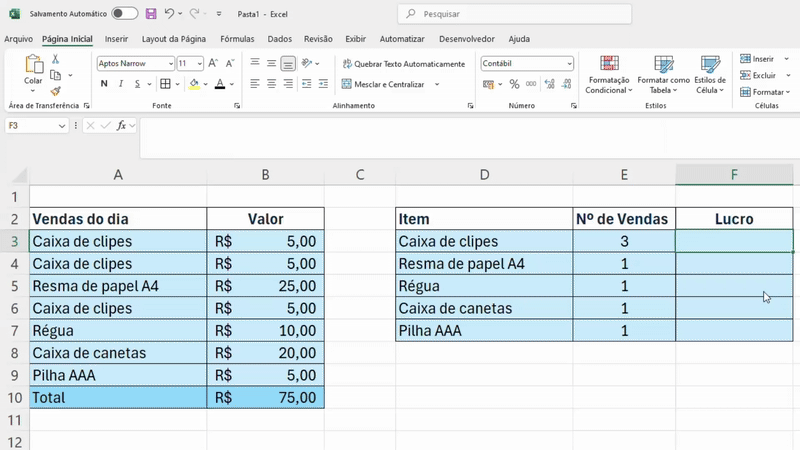The height and width of the screenshot is (450, 800).
Task: Apply the thousands separator style
Action: [x=531, y=84]
